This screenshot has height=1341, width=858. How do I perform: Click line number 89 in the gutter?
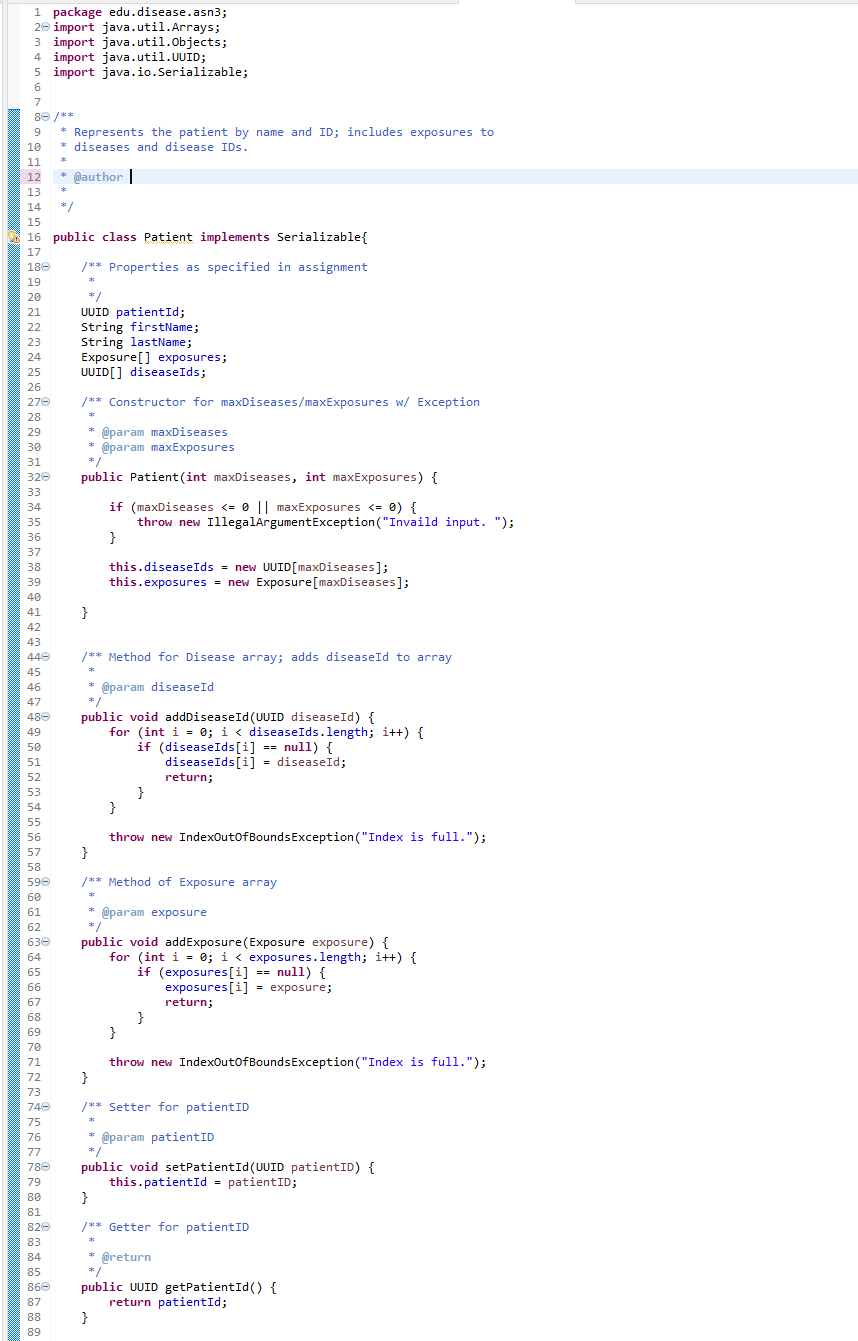[x=34, y=1332]
